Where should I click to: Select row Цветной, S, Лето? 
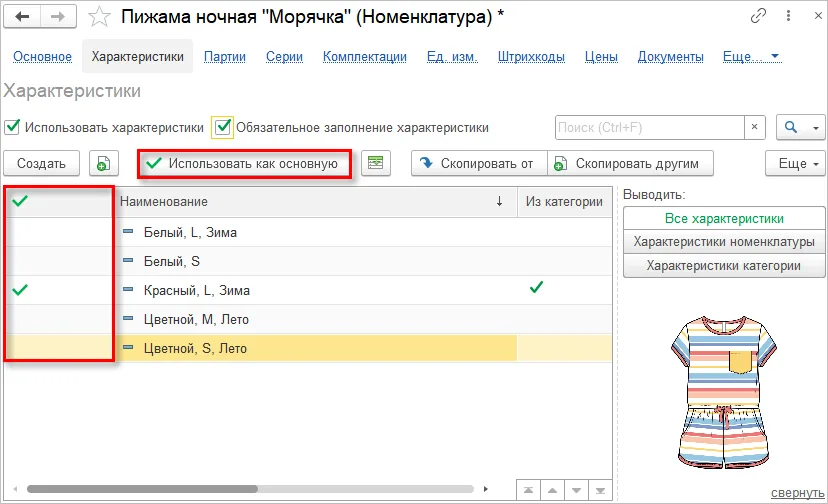click(308, 348)
